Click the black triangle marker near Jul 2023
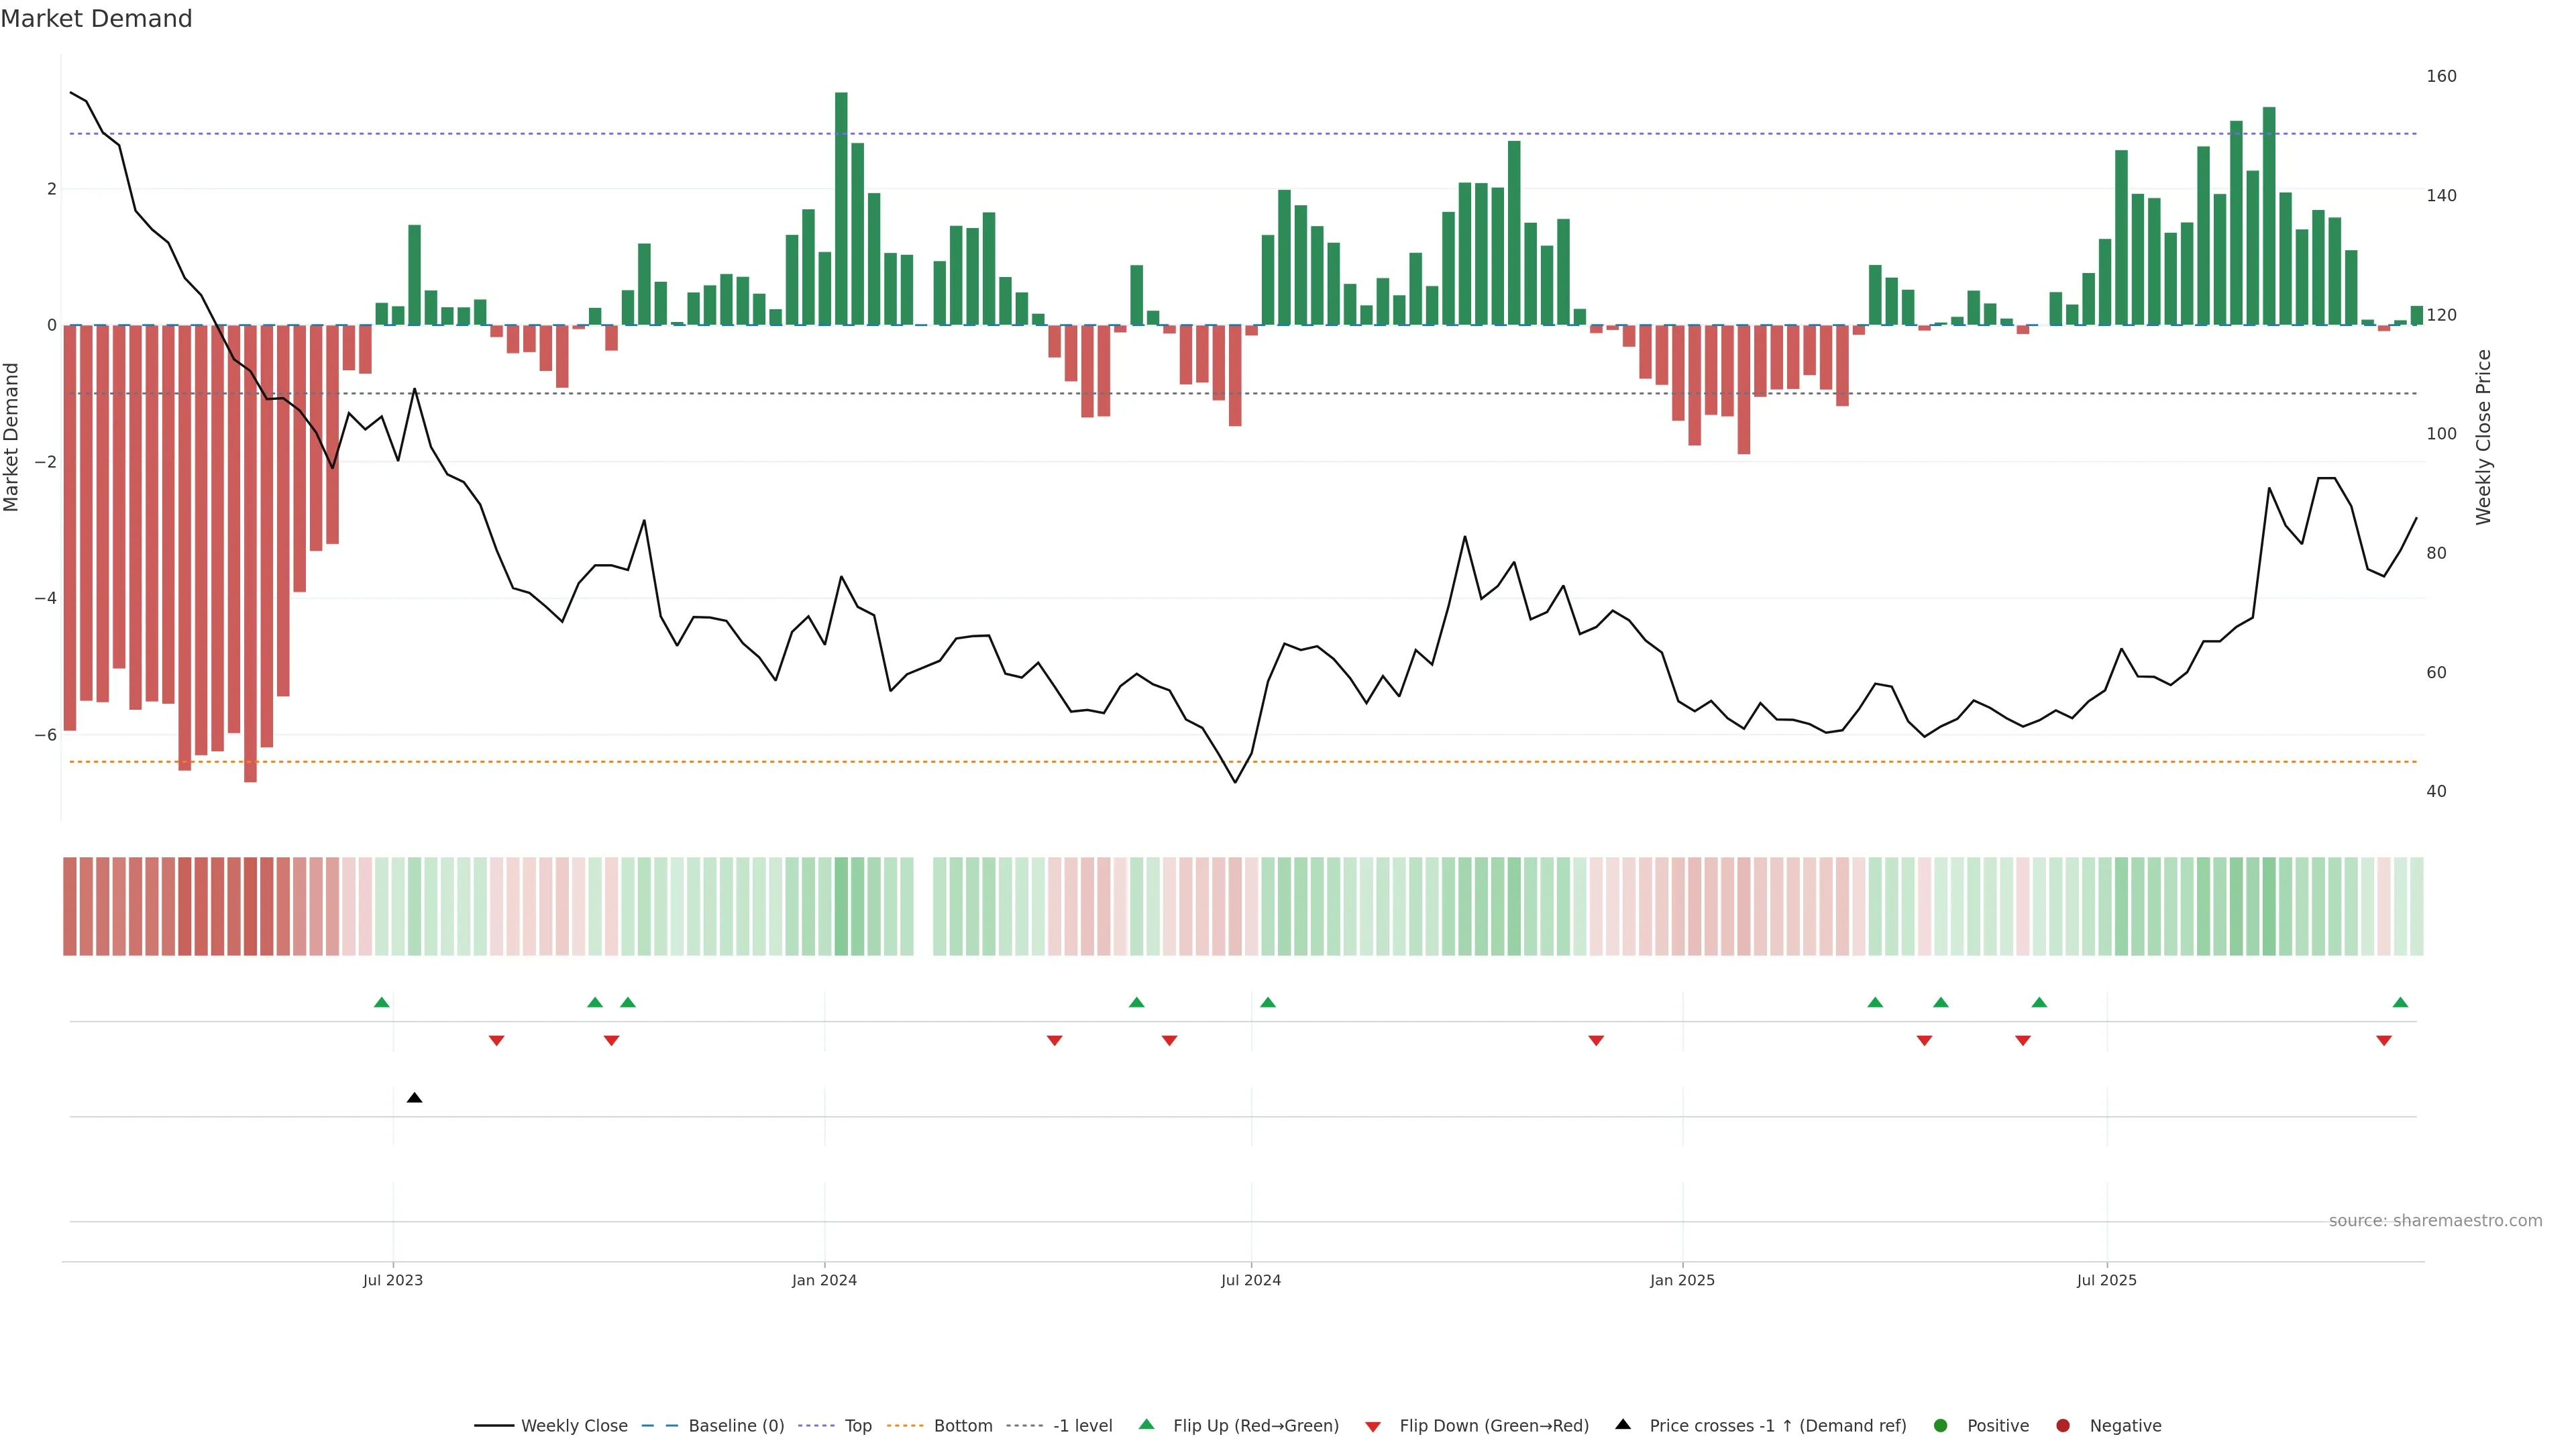 [x=415, y=1098]
